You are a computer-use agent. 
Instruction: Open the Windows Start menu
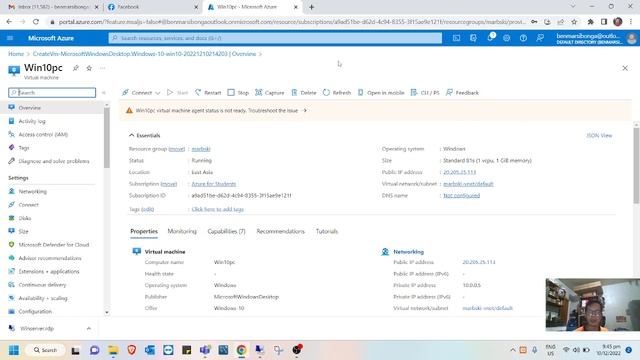(x=14, y=350)
